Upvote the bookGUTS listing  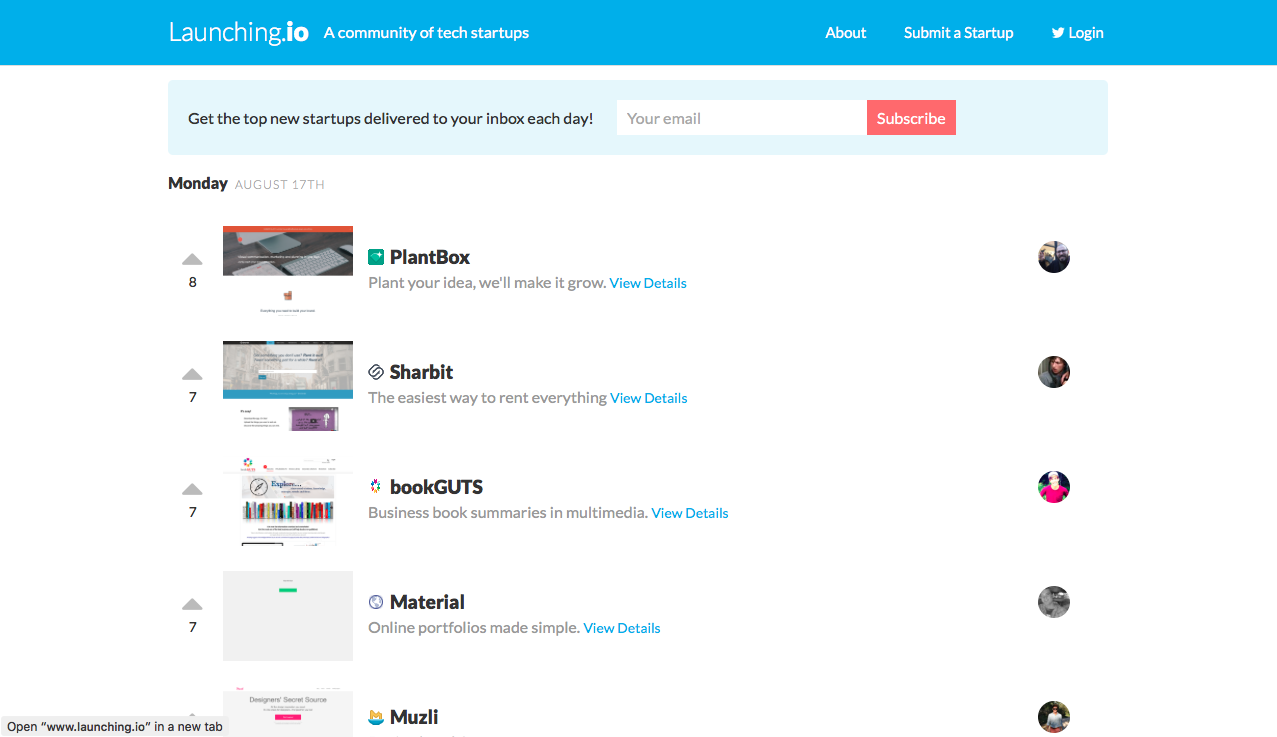(192, 488)
